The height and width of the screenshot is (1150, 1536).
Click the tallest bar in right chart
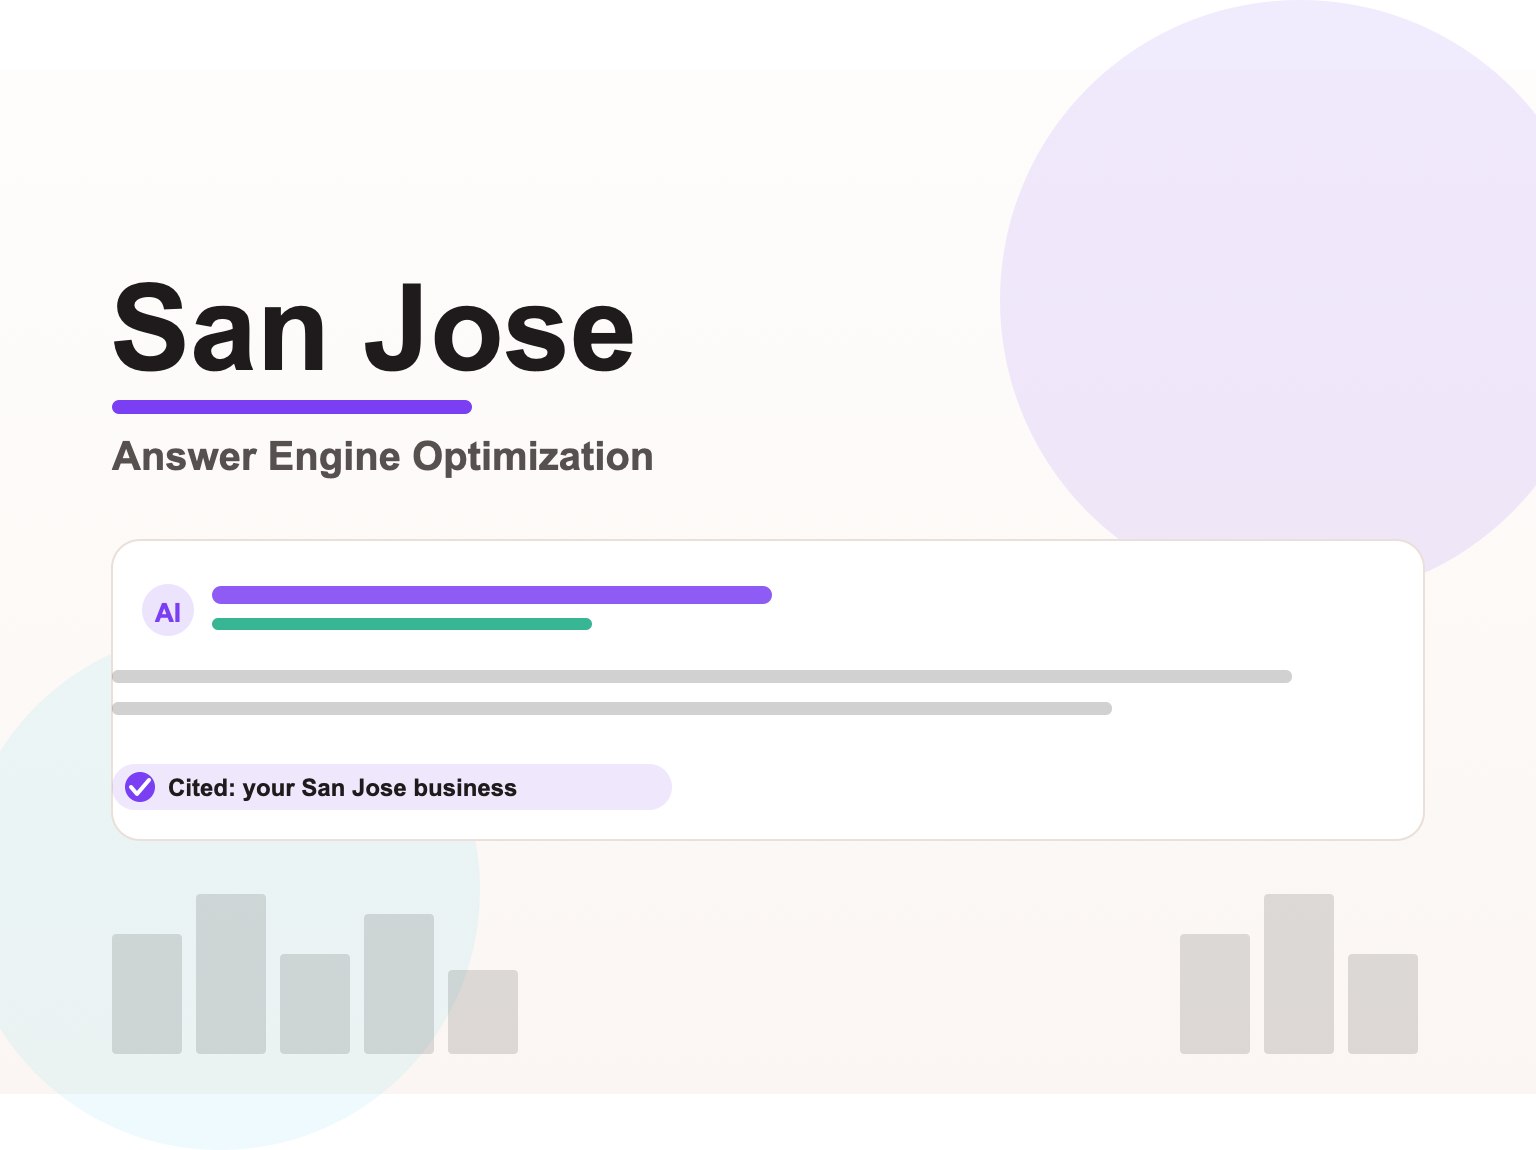click(x=1299, y=974)
